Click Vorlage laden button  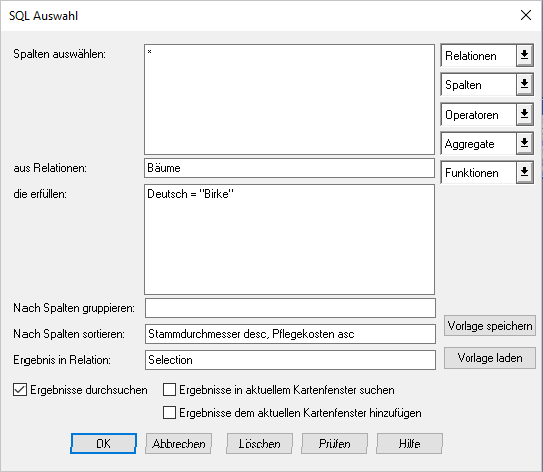(x=490, y=358)
